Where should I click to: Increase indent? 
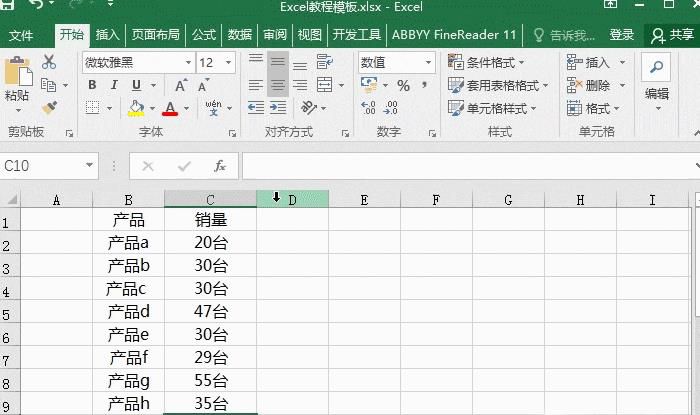click(278, 108)
